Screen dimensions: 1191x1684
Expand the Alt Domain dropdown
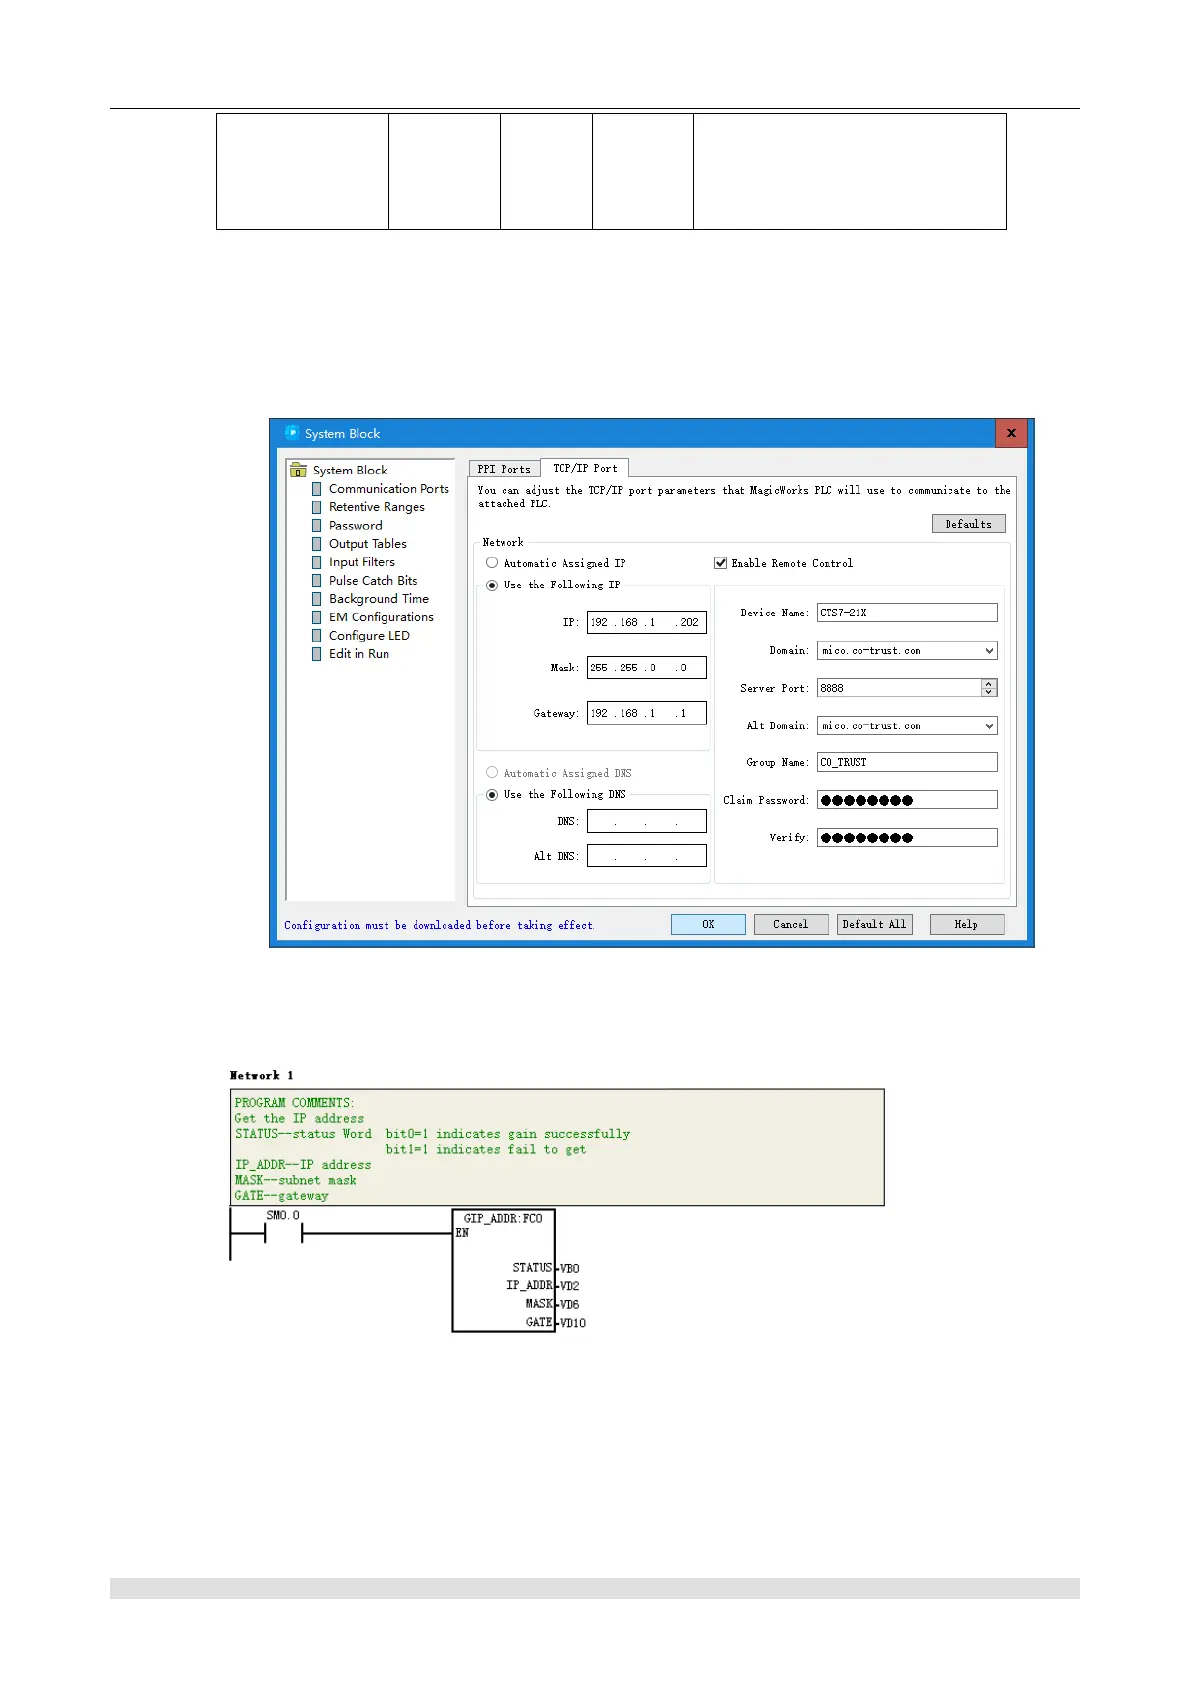pos(989,726)
